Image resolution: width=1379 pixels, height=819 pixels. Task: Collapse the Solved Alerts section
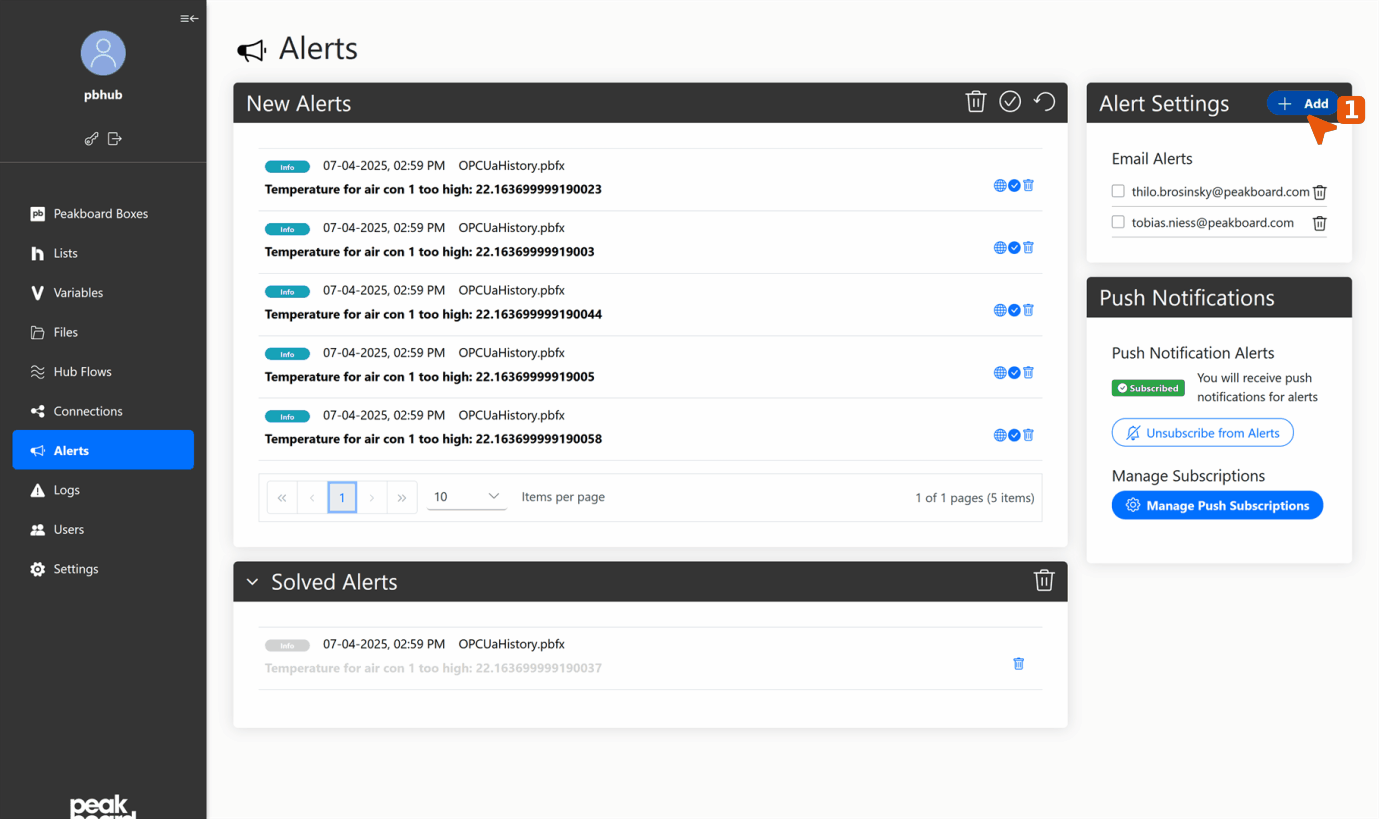pos(251,581)
